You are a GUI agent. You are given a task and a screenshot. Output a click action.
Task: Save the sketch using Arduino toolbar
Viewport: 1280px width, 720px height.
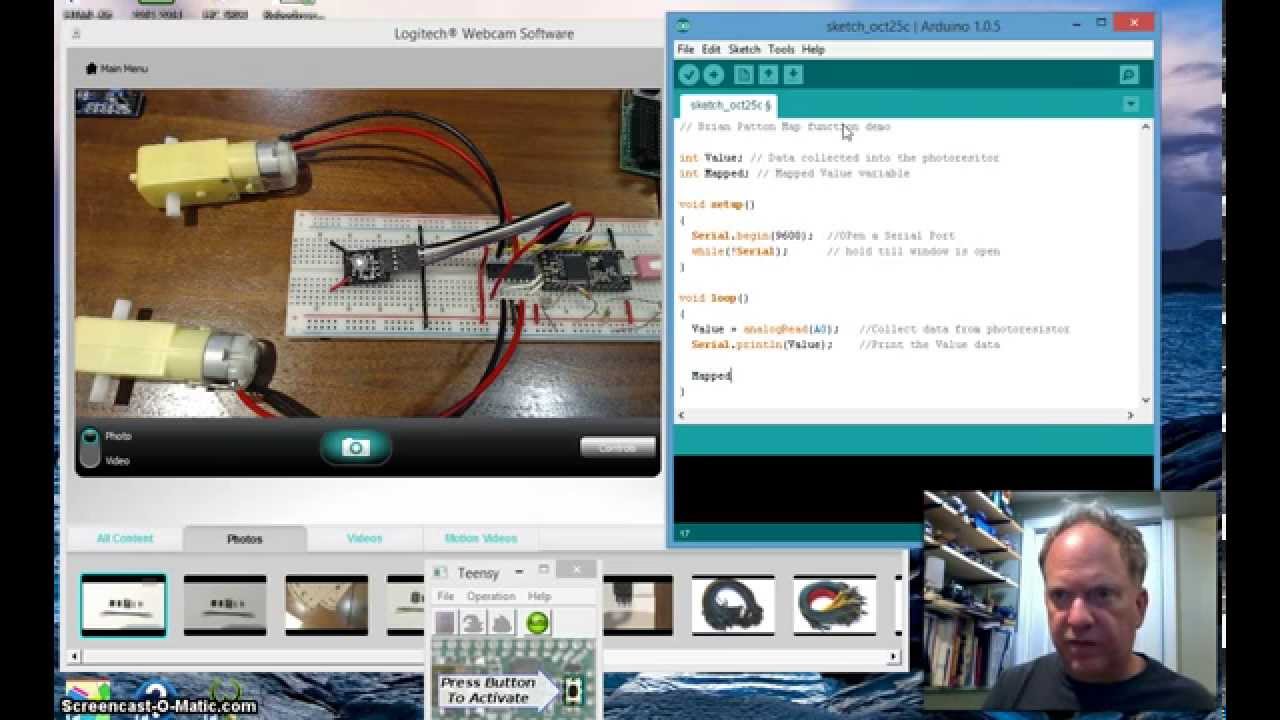tap(793, 75)
